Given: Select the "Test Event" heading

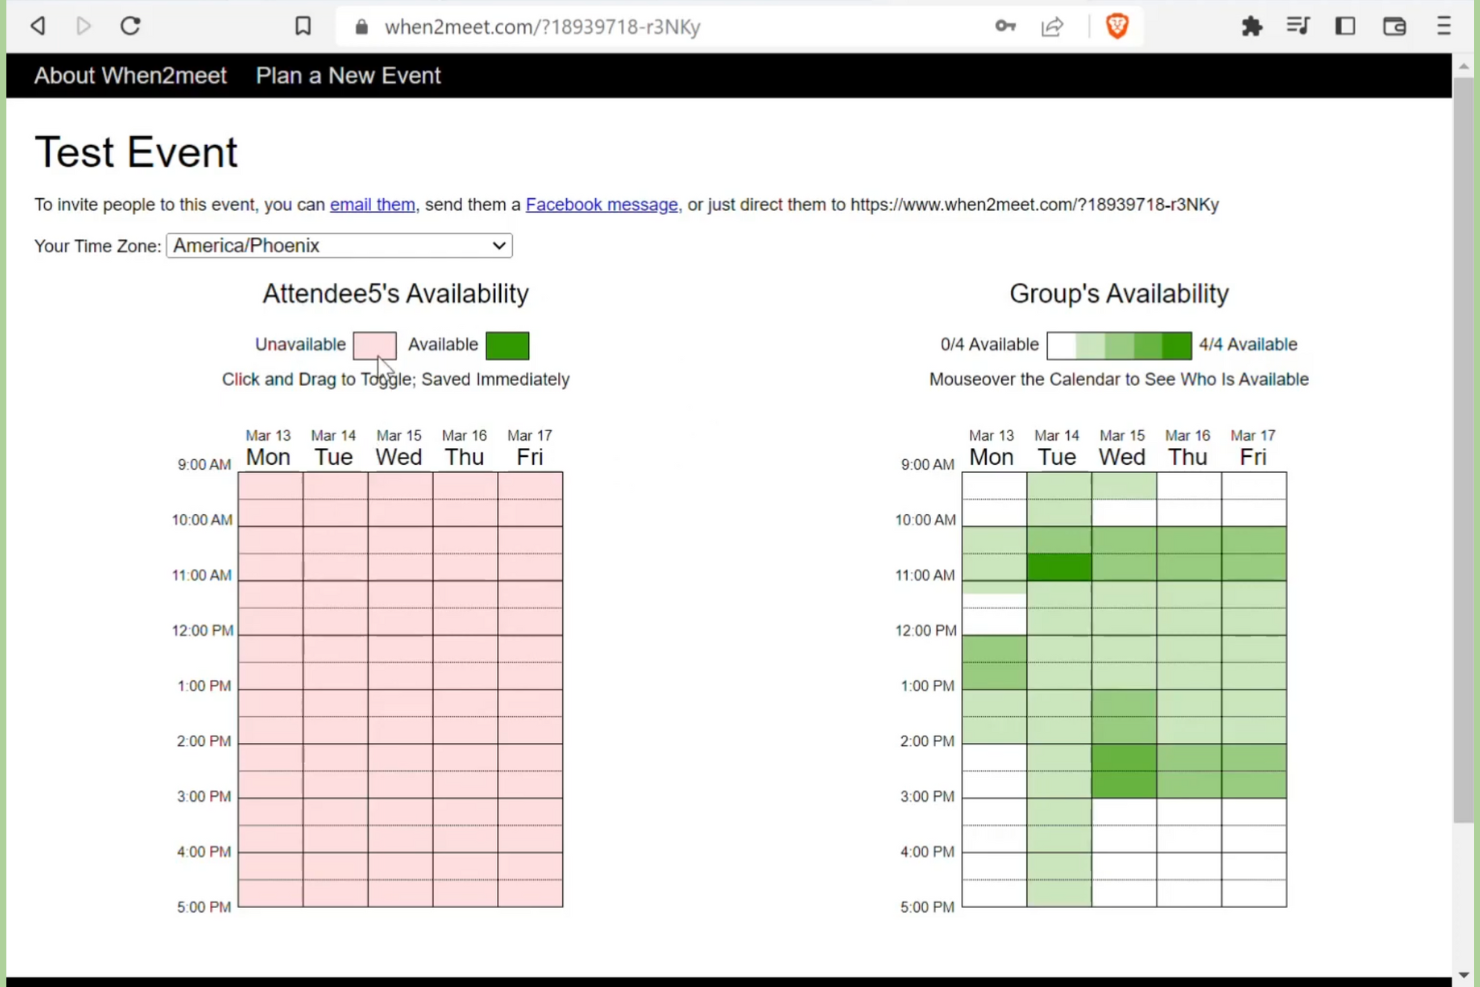Looking at the screenshot, I should 136,153.
